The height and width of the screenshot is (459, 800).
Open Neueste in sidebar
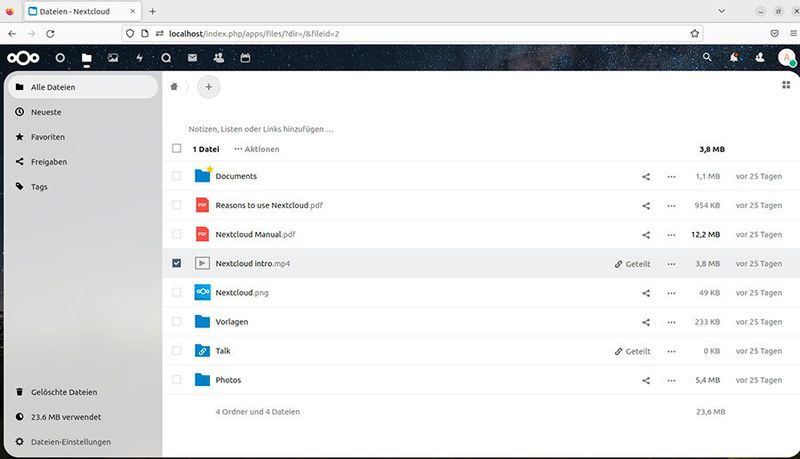(83, 112)
